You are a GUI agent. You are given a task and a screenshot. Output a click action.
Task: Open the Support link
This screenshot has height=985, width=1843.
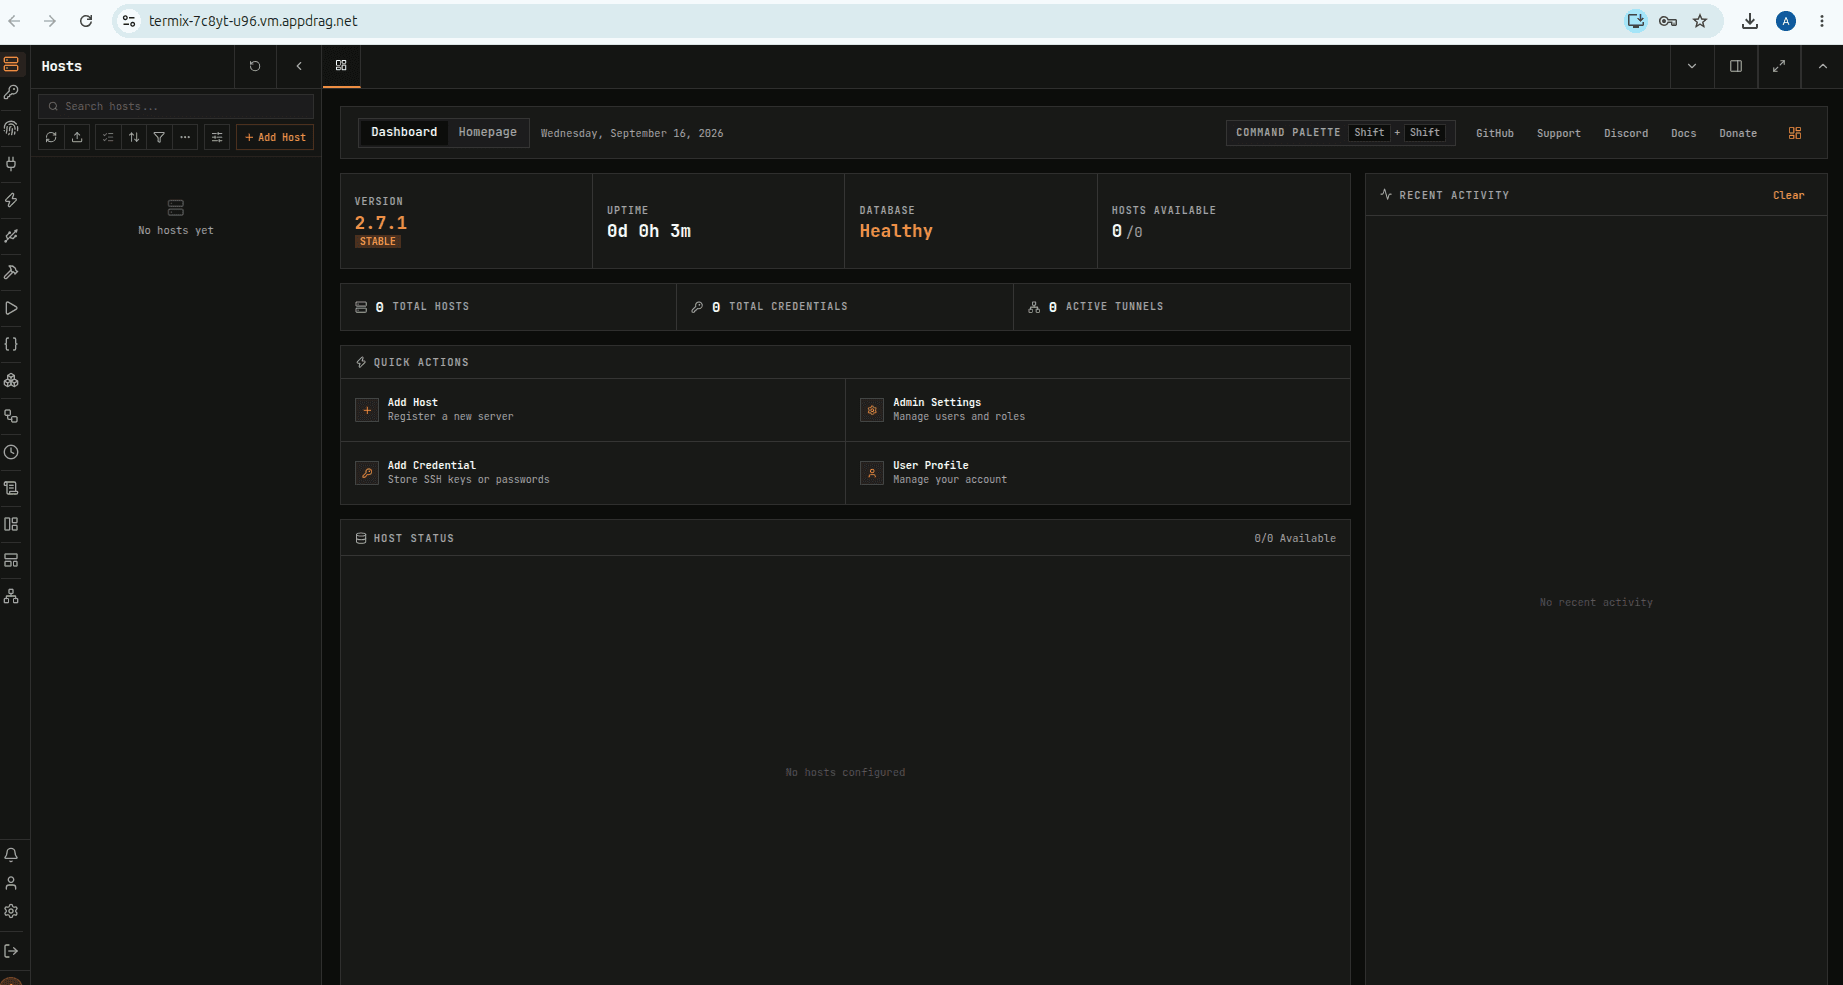click(1559, 133)
